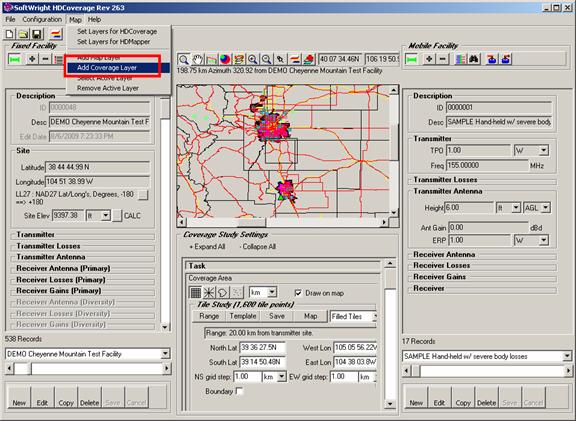Image resolution: width=576 pixels, height=421 pixels.
Task: Click the Open folder toolbar icon
Action: pos(23,34)
